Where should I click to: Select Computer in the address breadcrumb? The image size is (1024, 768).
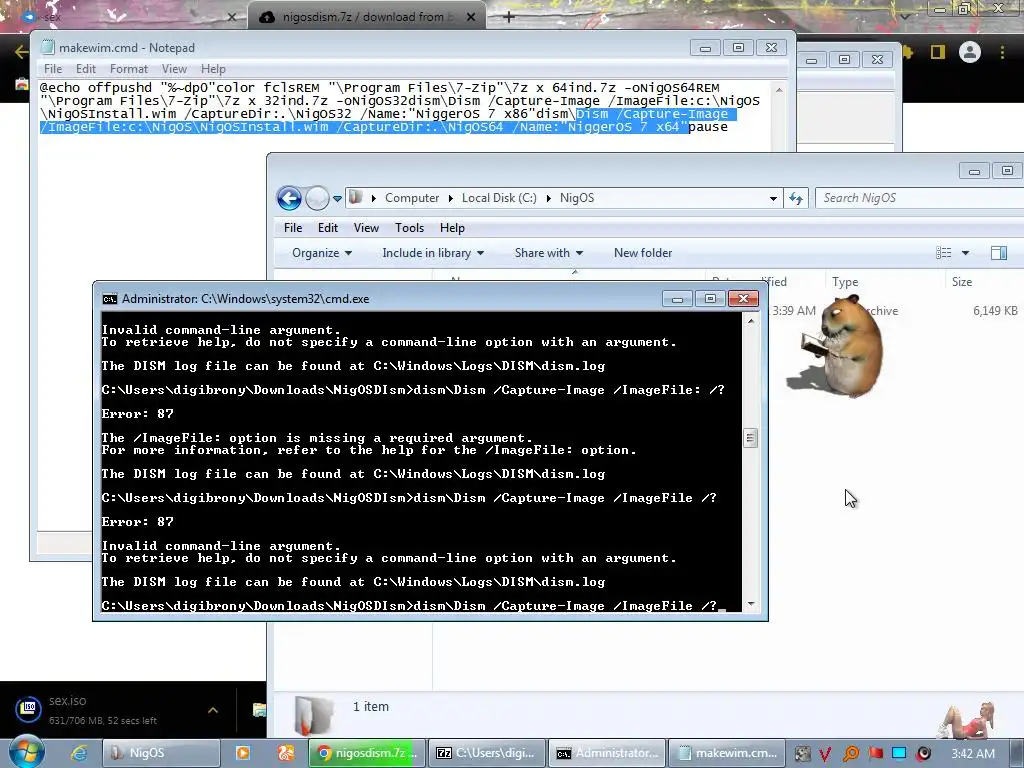coord(411,198)
